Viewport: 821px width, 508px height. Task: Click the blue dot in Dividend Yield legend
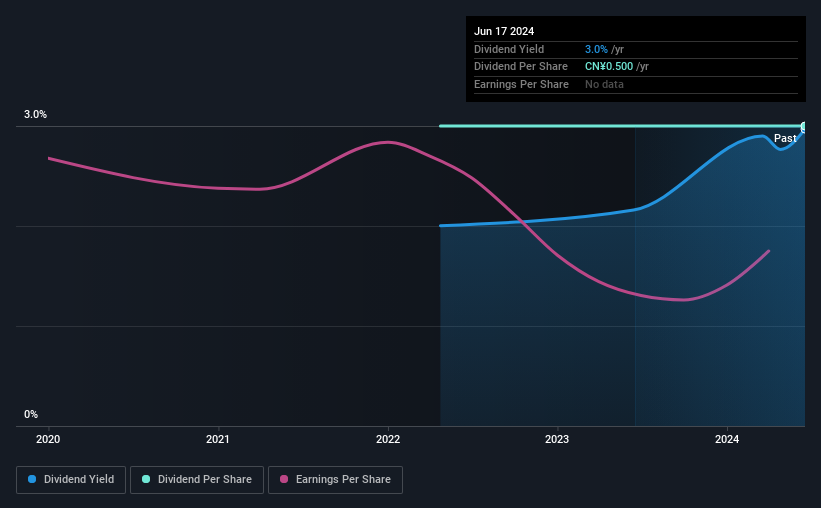click(32, 480)
